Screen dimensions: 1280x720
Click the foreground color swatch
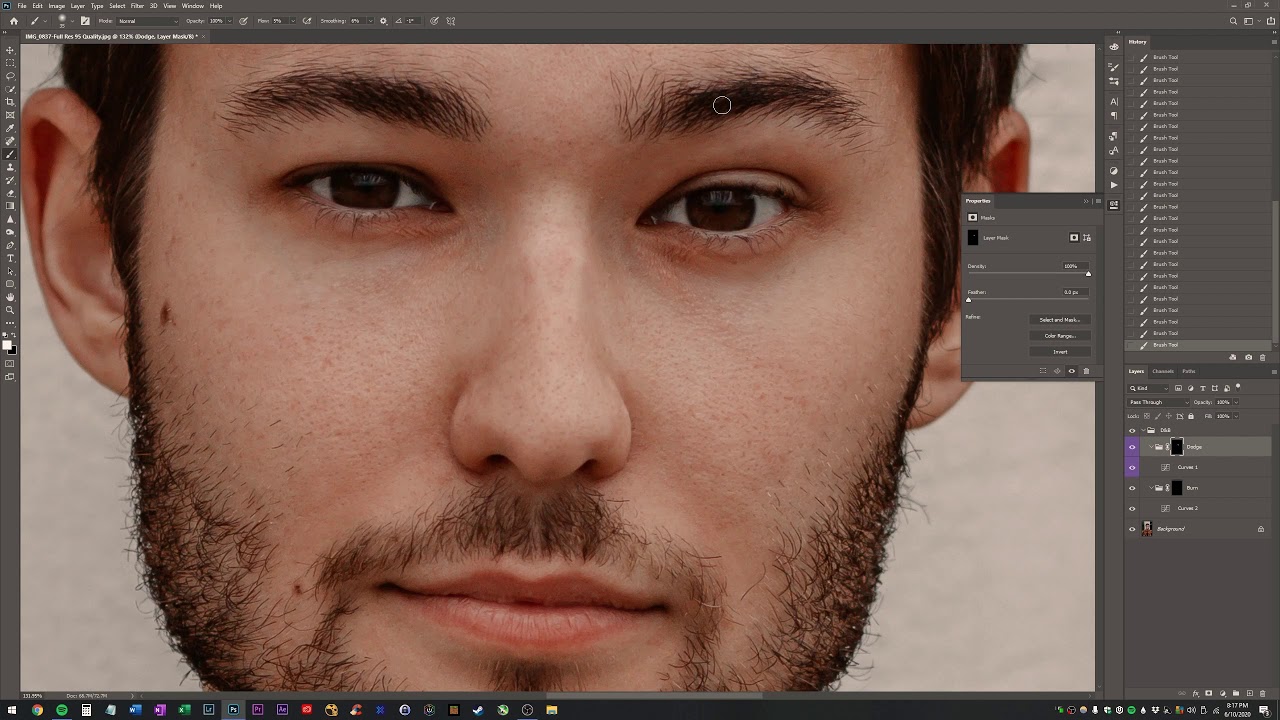[x=7, y=345]
